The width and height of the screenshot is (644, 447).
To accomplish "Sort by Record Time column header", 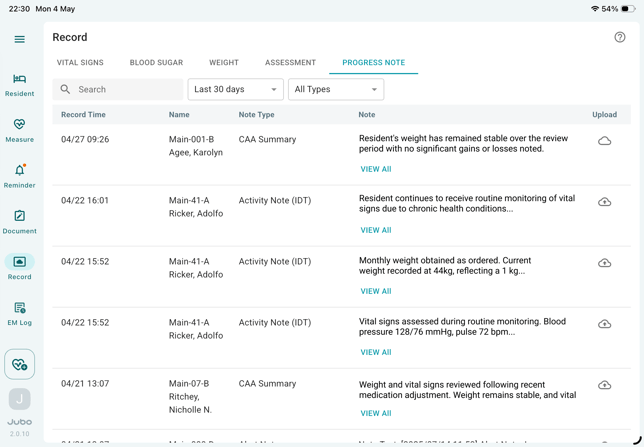I will 83,115.
